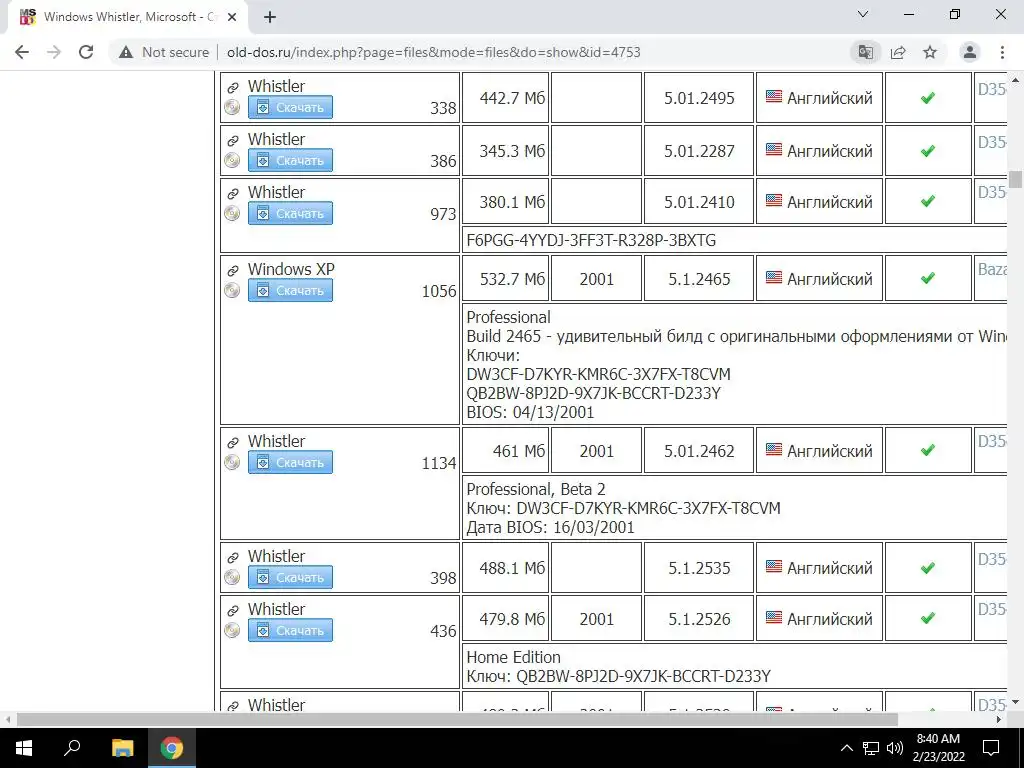The image size is (1024, 768).
Task: Click CD disc icon in Whistler 338 row
Action: (x=232, y=107)
